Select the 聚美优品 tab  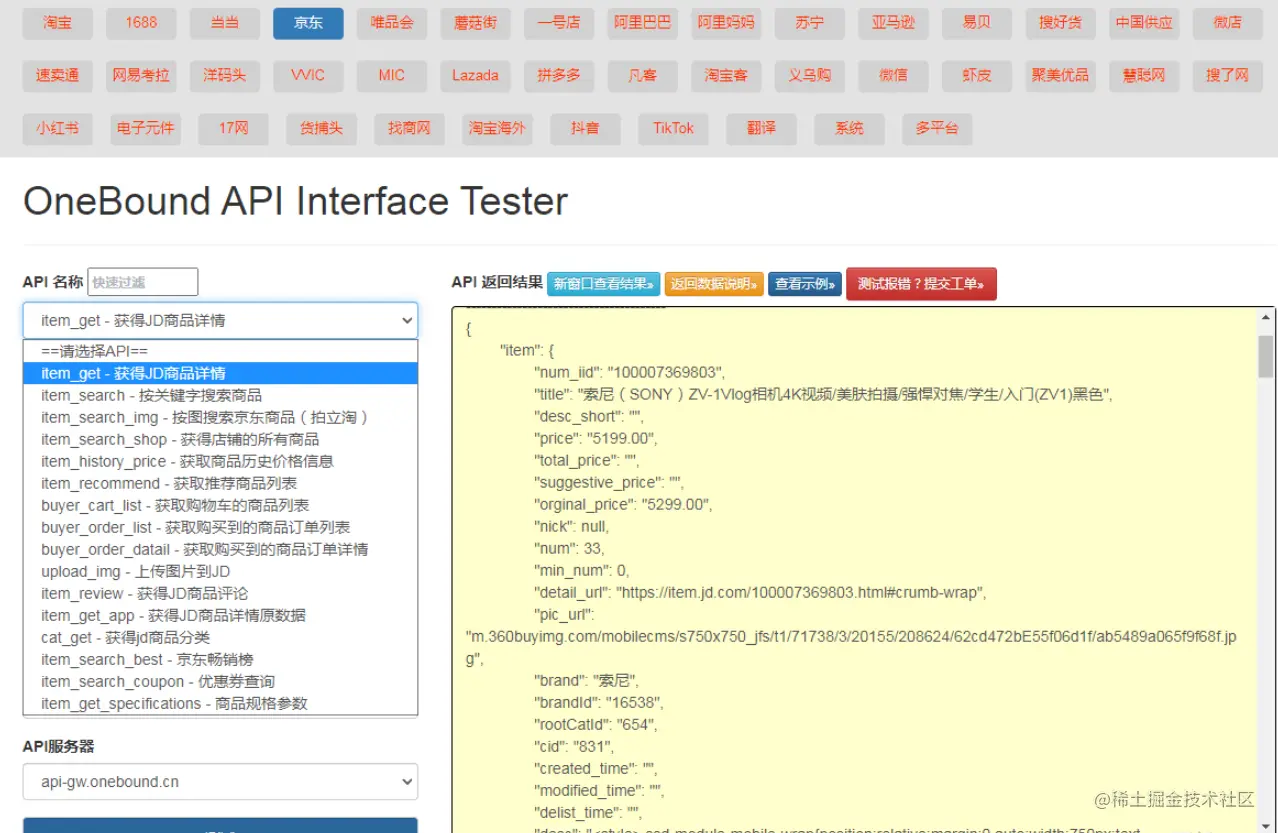(1060, 76)
